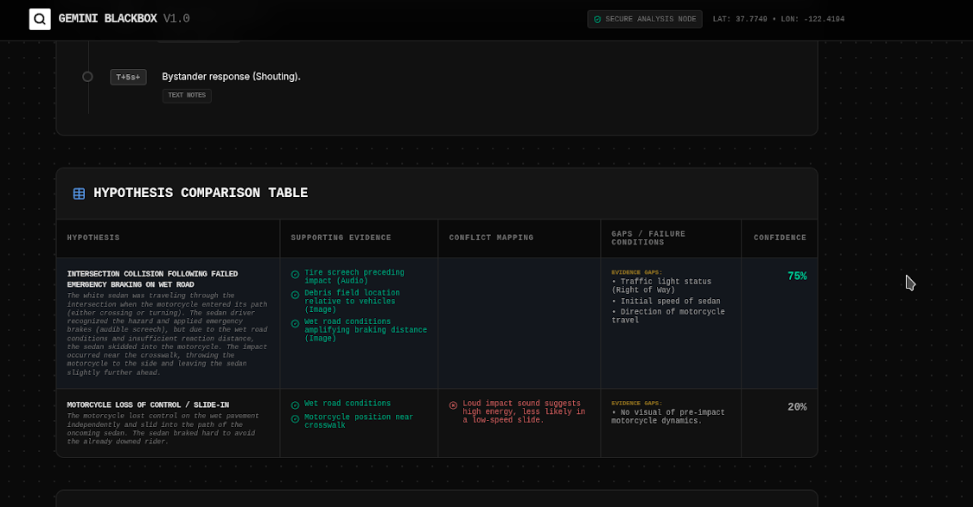This screenshot has width=973, height=507.
Task: Click the Direction of motorcycle travel gap item
Action: click(x=668, y=316)
